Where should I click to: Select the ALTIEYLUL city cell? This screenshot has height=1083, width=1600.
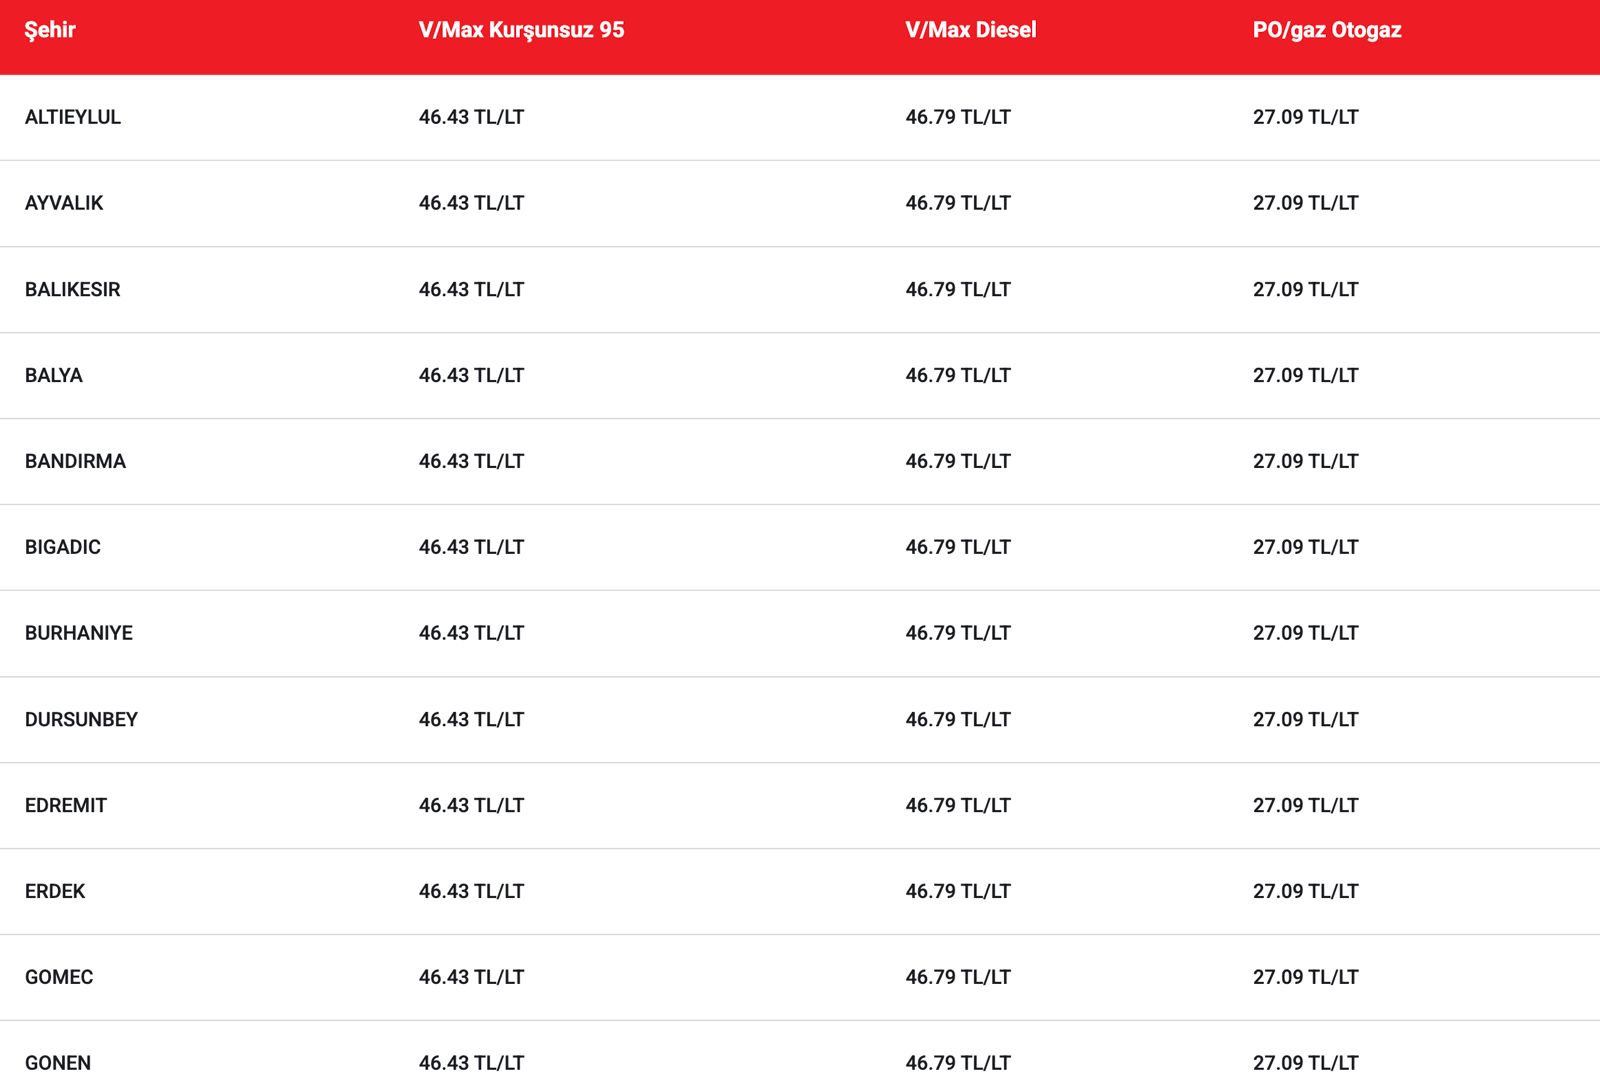click(73, 117)
